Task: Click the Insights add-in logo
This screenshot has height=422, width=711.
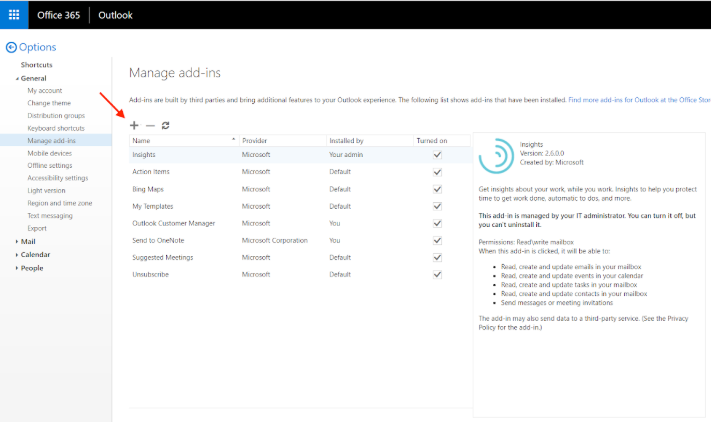Action: coord(496,155)
